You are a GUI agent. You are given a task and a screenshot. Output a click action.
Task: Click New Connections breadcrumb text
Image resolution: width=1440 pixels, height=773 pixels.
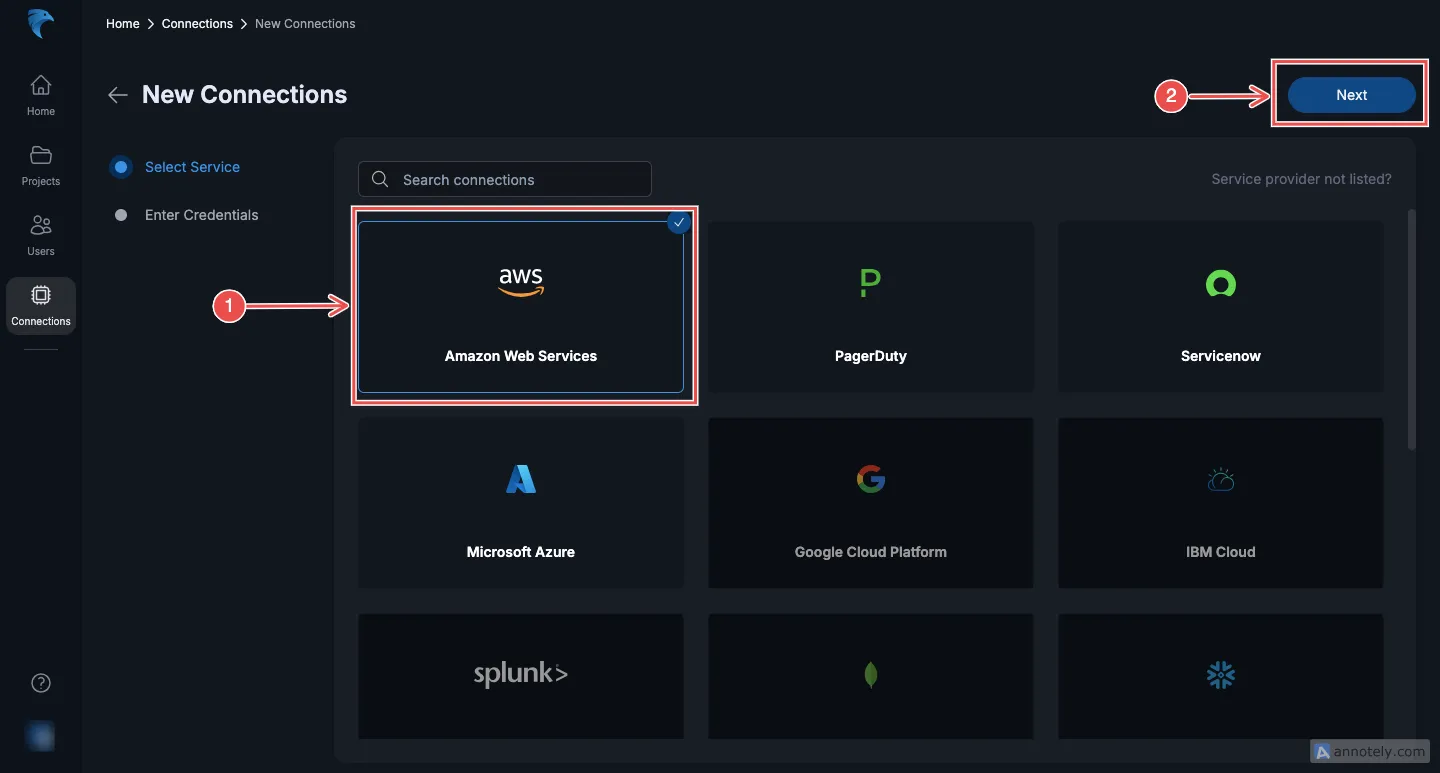click(305, 23)
